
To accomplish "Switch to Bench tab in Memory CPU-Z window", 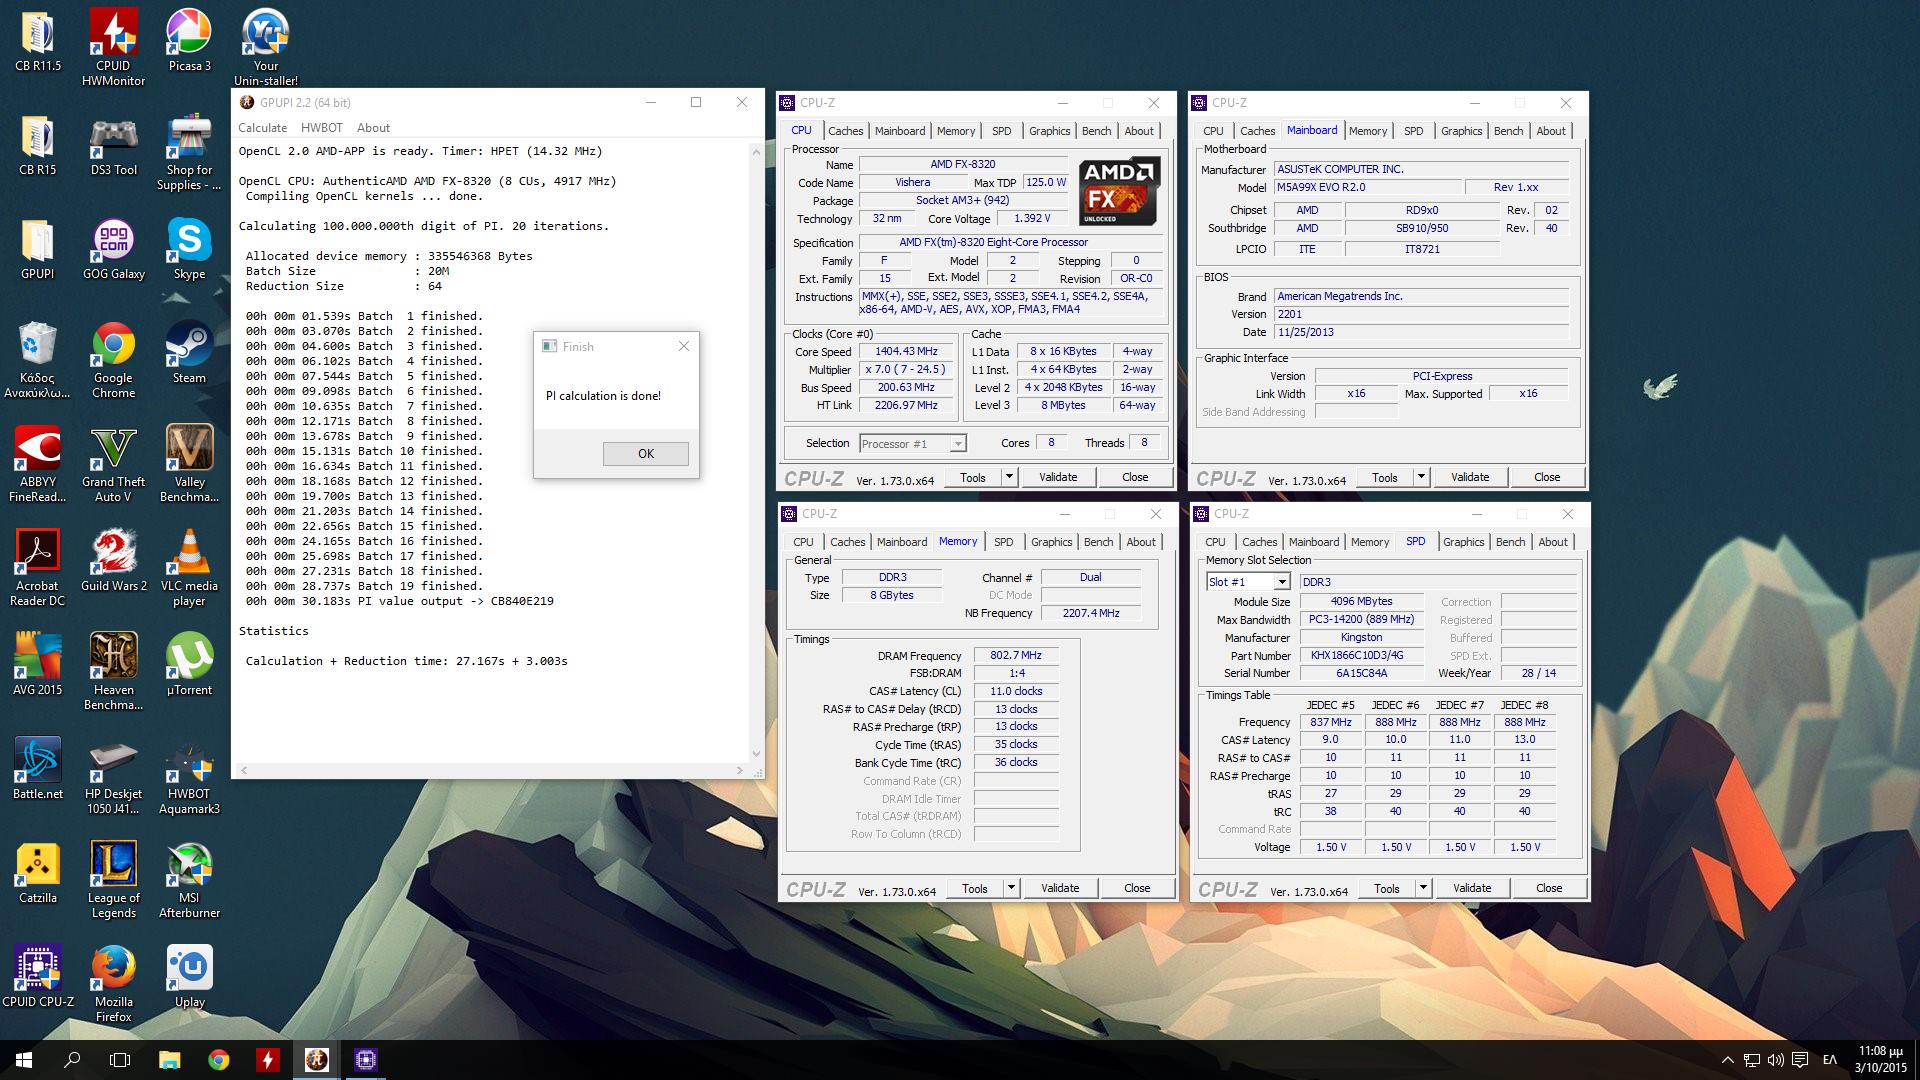I will [1098, 542].
